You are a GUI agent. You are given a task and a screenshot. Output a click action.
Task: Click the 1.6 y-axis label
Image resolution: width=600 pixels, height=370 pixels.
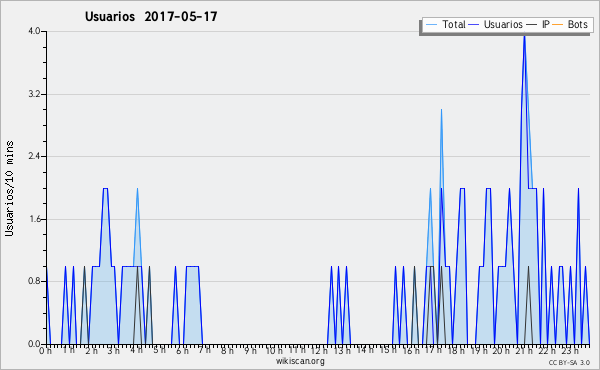pos(34,219)
